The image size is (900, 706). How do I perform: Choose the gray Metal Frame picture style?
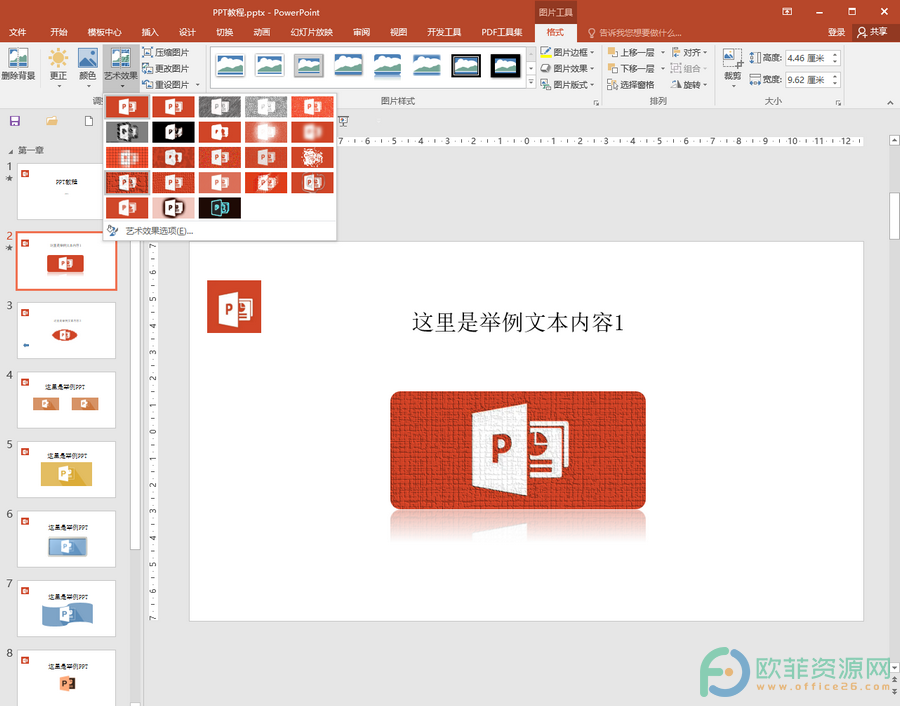click(308, 65)
